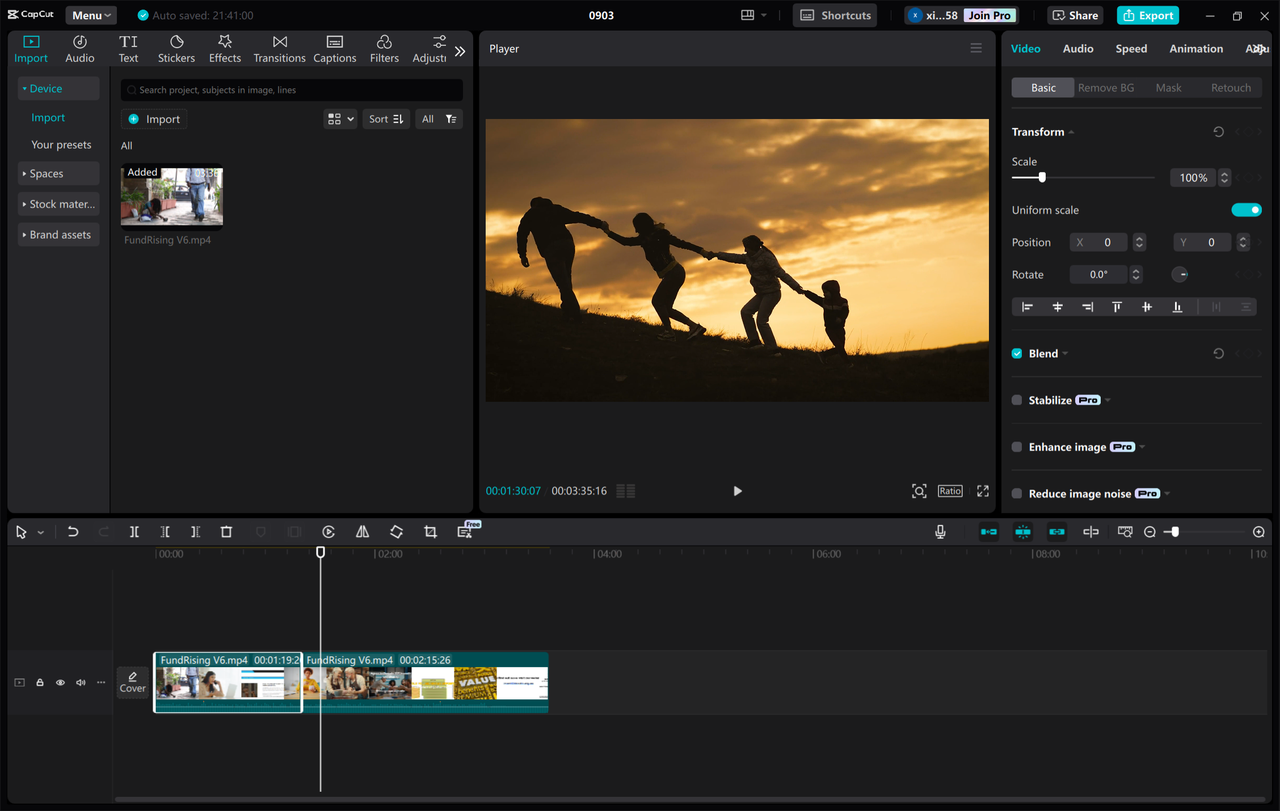
Task: Uncheck the Blend option
Action: coord(1016,353)
